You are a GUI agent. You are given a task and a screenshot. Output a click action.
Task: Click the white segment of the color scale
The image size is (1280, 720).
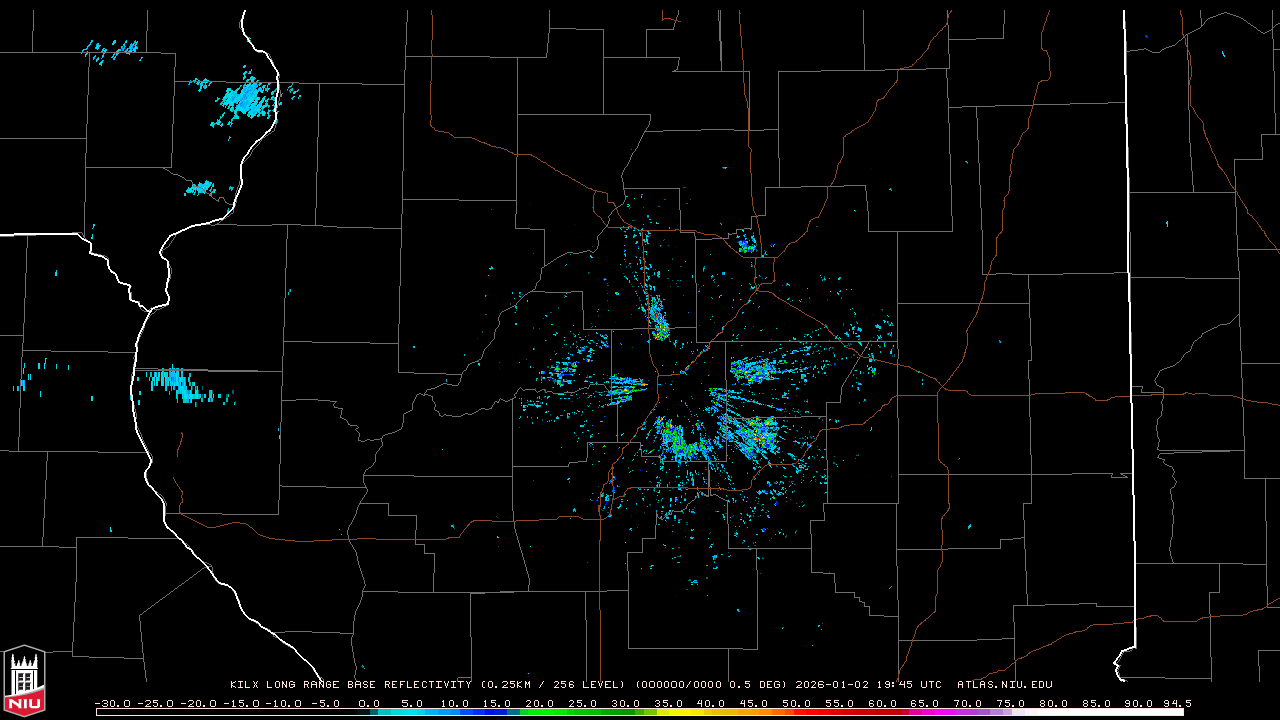coord(1100,712)
